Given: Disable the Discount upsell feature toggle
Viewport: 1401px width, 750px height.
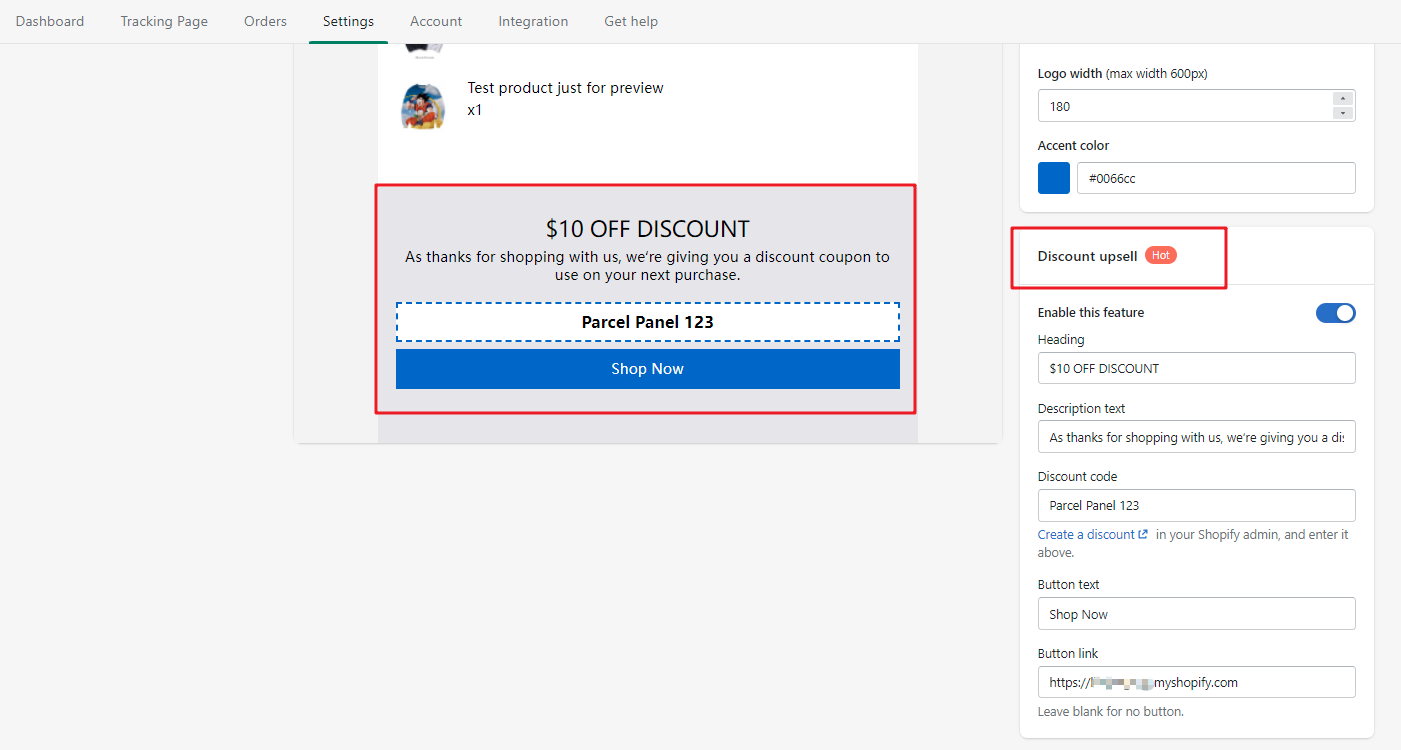Looking at the screenshot, I should coord(1335,313).
